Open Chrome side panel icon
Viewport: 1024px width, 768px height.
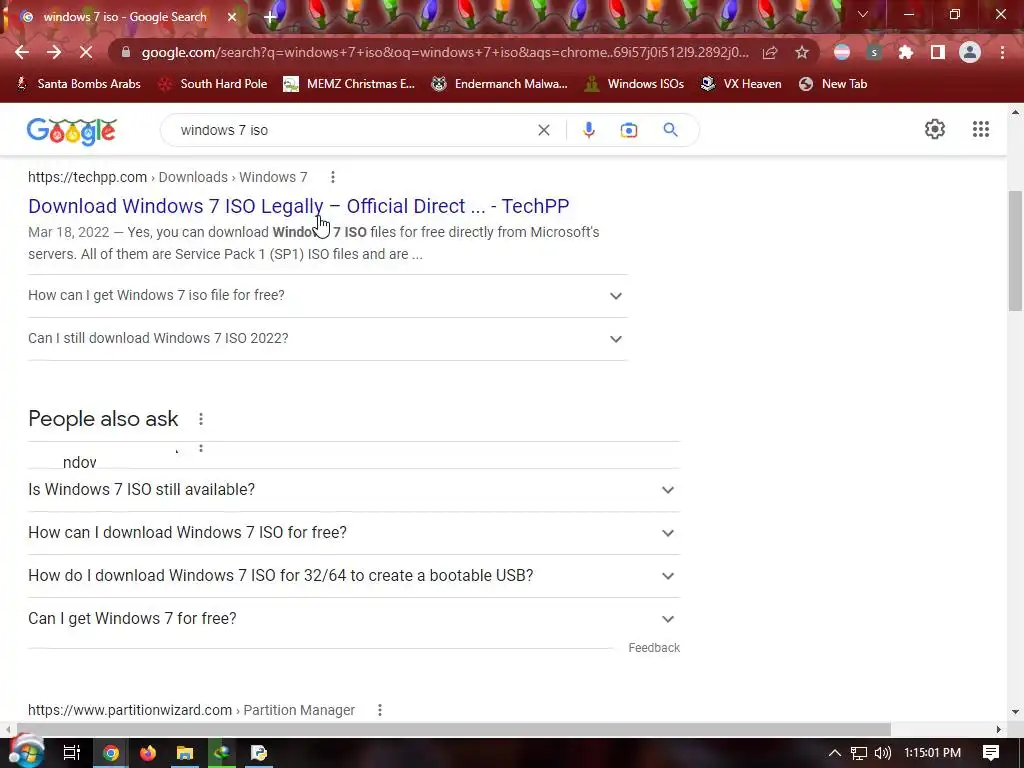coord(938,52)
